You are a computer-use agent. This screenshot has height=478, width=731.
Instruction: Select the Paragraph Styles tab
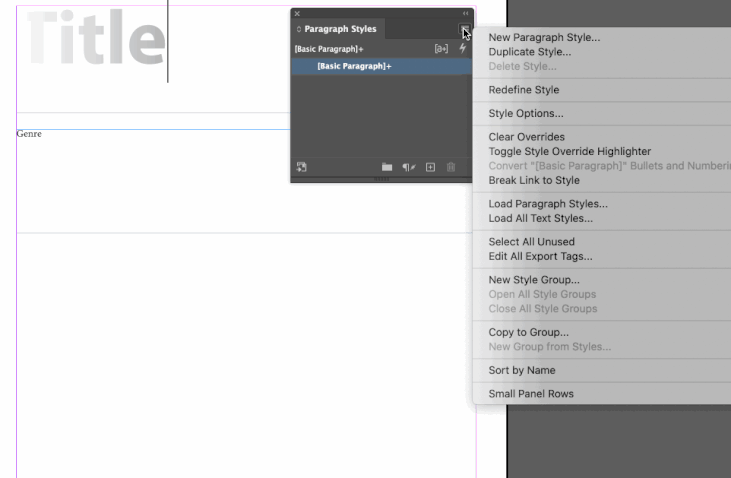pyautogui.click(x=340, y=29)
